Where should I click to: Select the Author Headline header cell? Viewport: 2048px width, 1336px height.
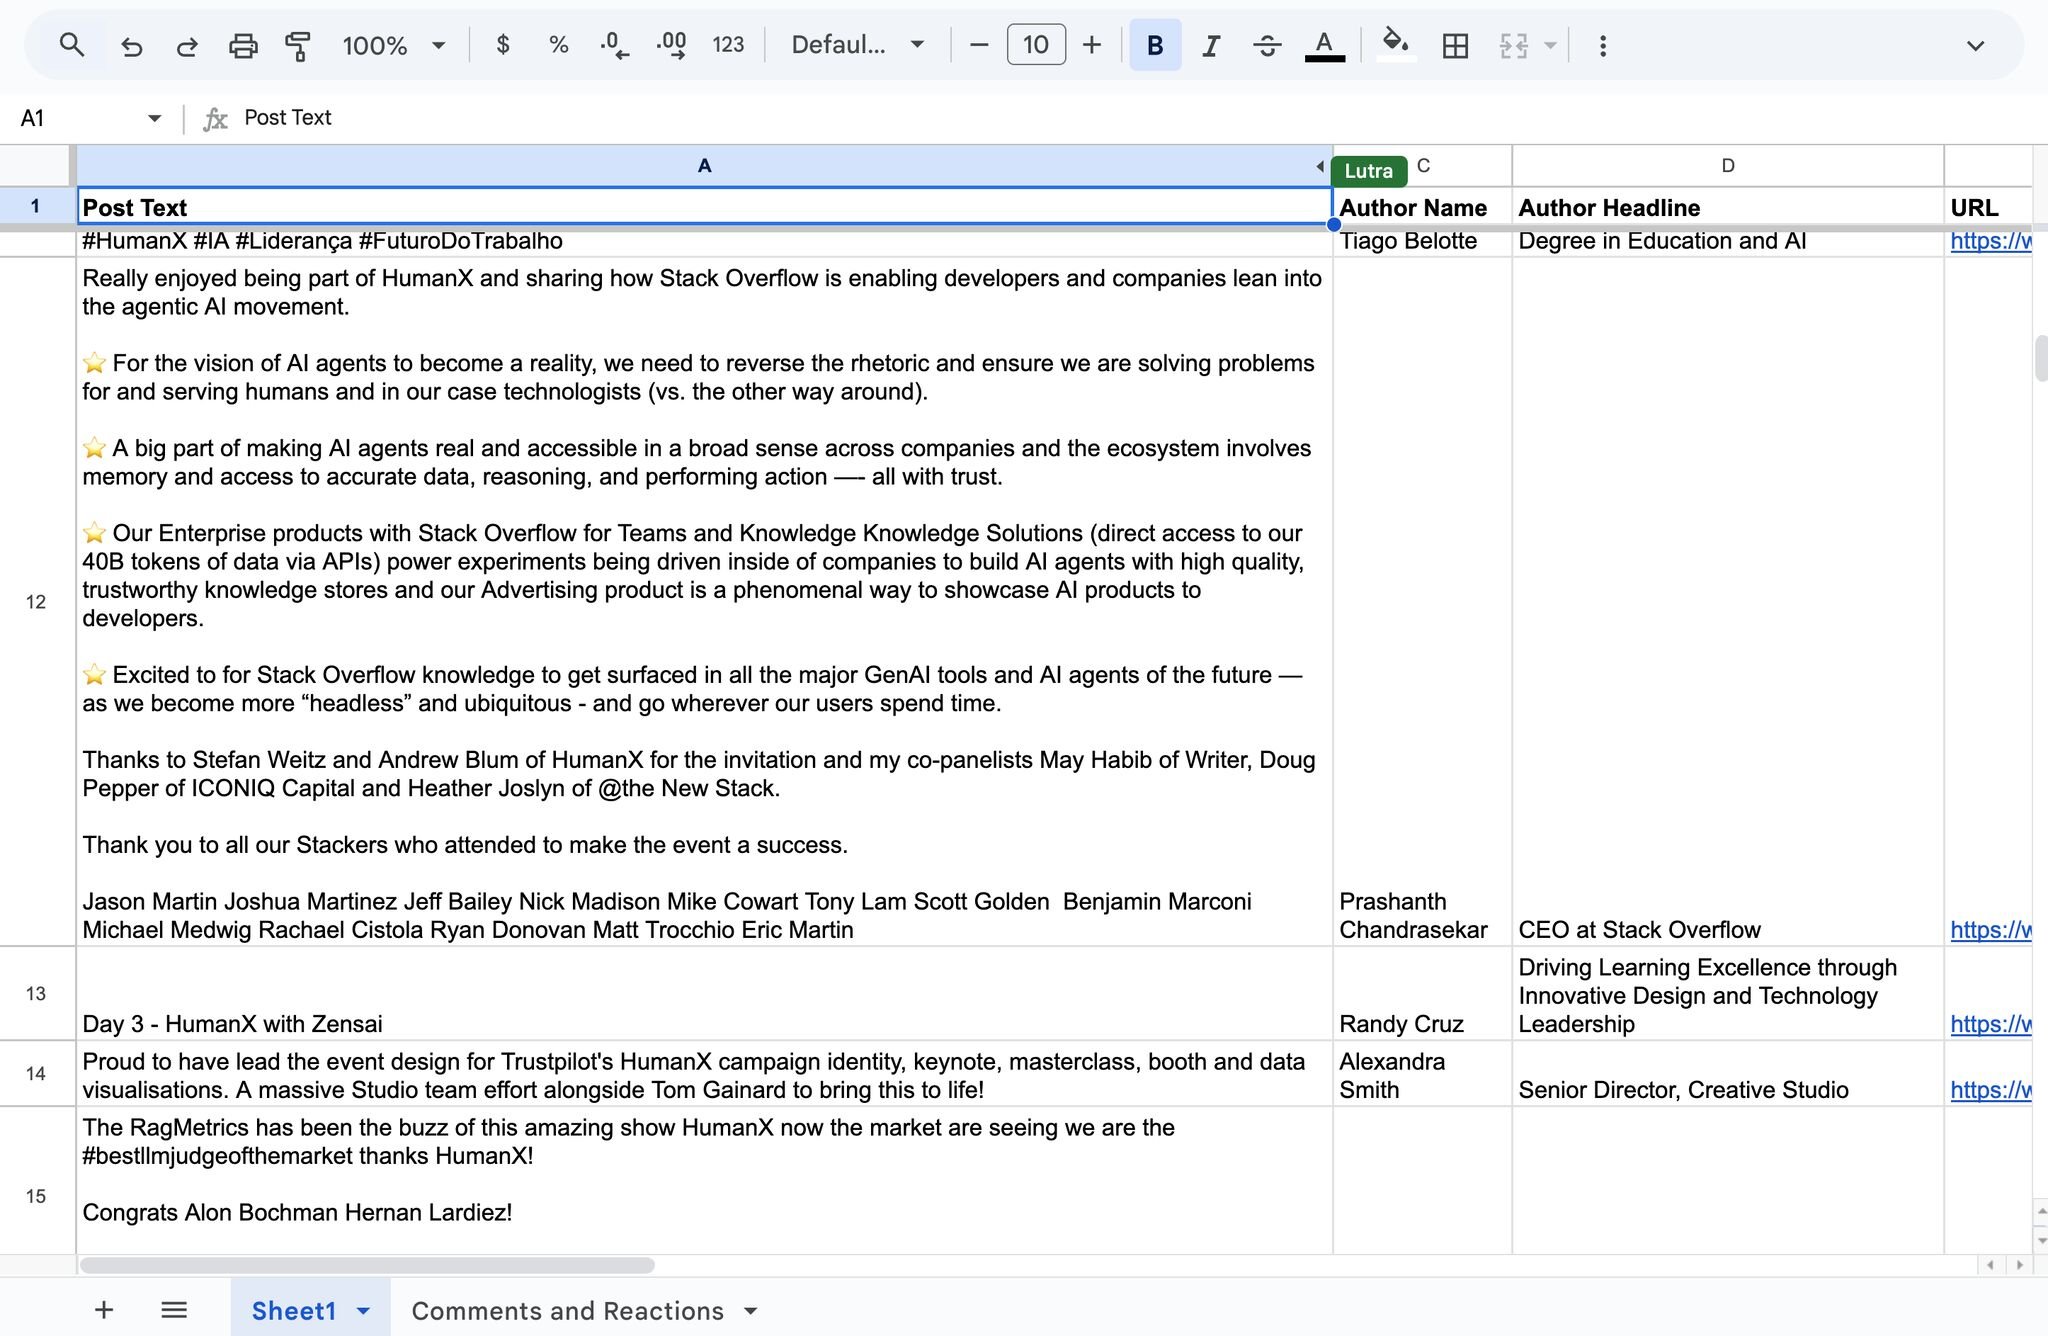tap(1727, 207)
